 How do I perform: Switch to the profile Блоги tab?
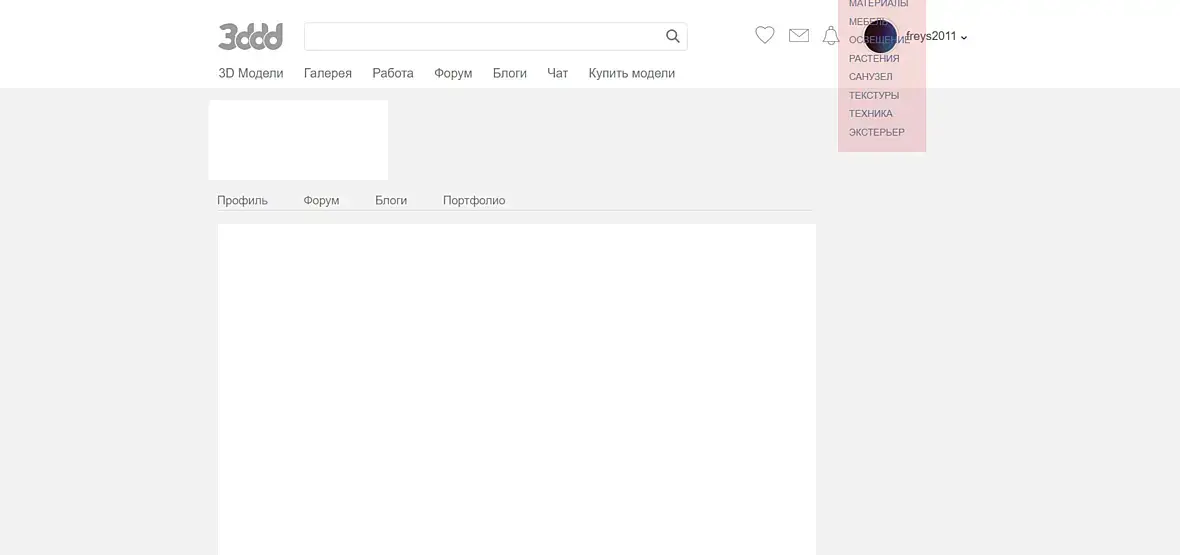pyautogui.click(x=391, y=200)
